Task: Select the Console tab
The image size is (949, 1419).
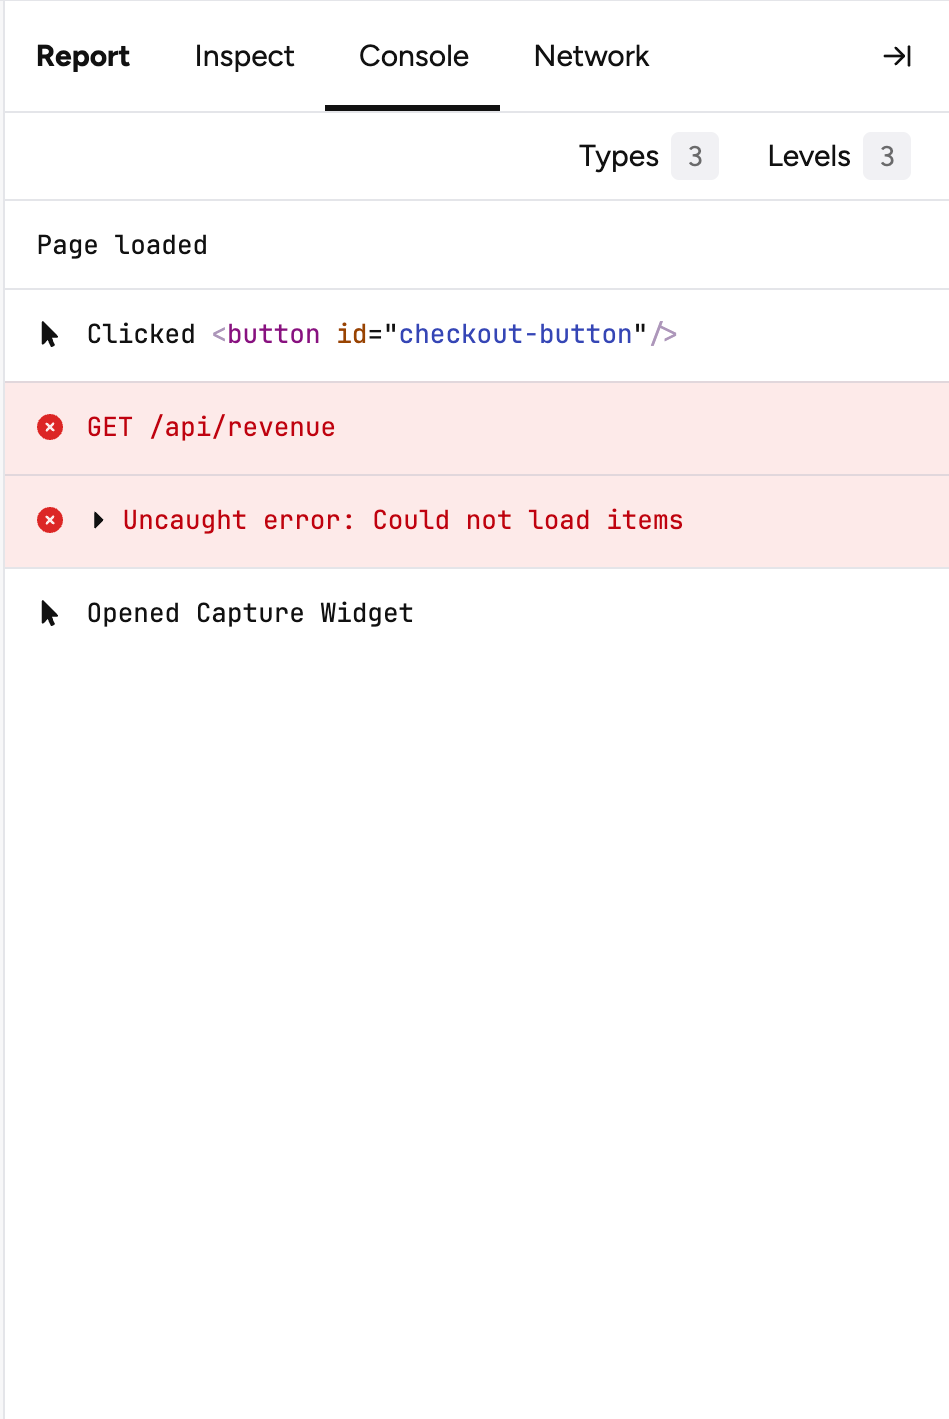Action: (x=413, y=57)
